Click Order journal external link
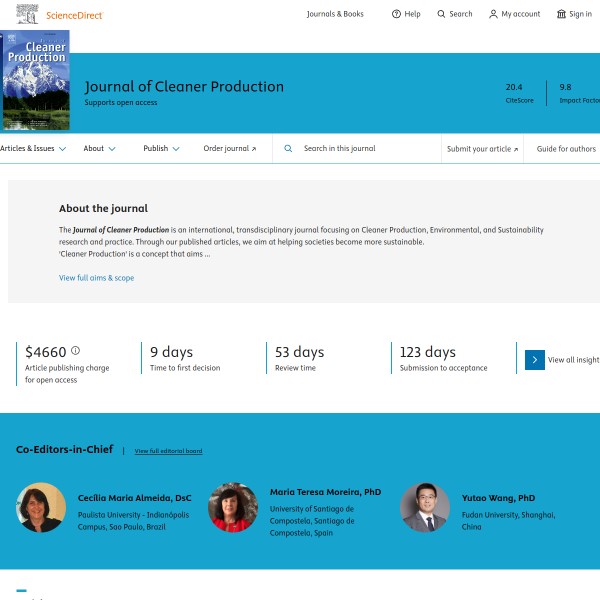Viewport: 600px width, 600px height. (x=229, y=148)
